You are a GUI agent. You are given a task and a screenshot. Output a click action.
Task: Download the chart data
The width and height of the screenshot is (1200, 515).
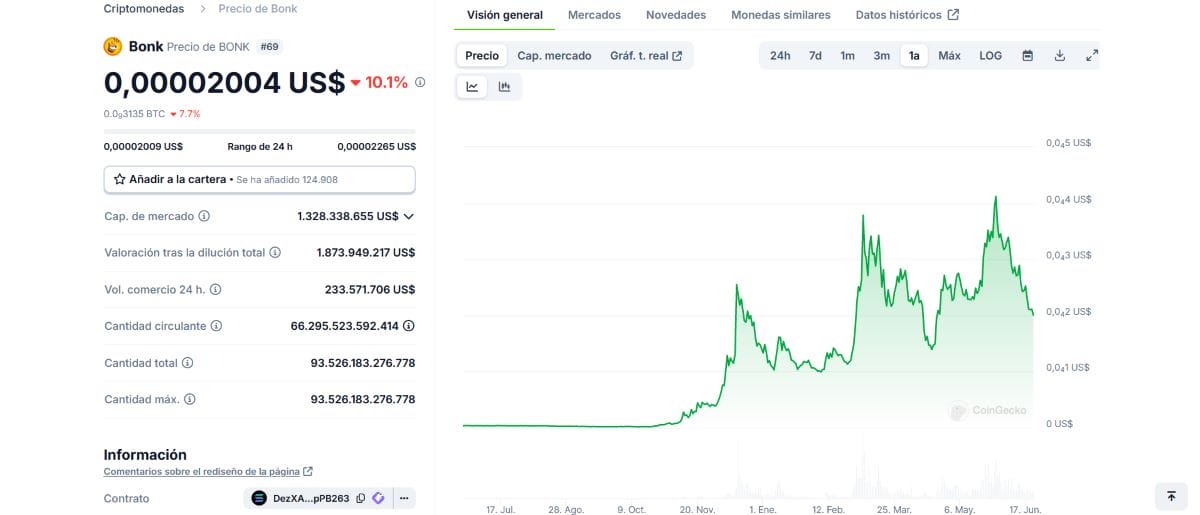coord(1060,56)
